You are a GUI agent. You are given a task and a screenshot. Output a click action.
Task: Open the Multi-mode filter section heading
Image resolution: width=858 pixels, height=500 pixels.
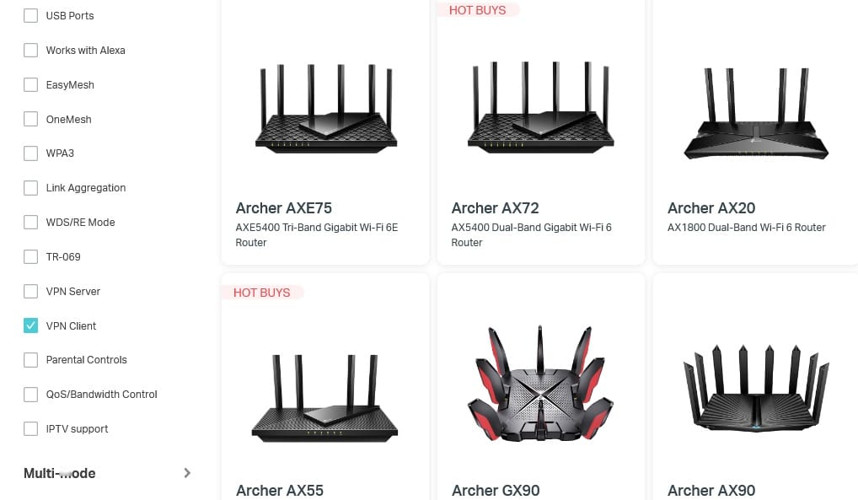[60, 473]
